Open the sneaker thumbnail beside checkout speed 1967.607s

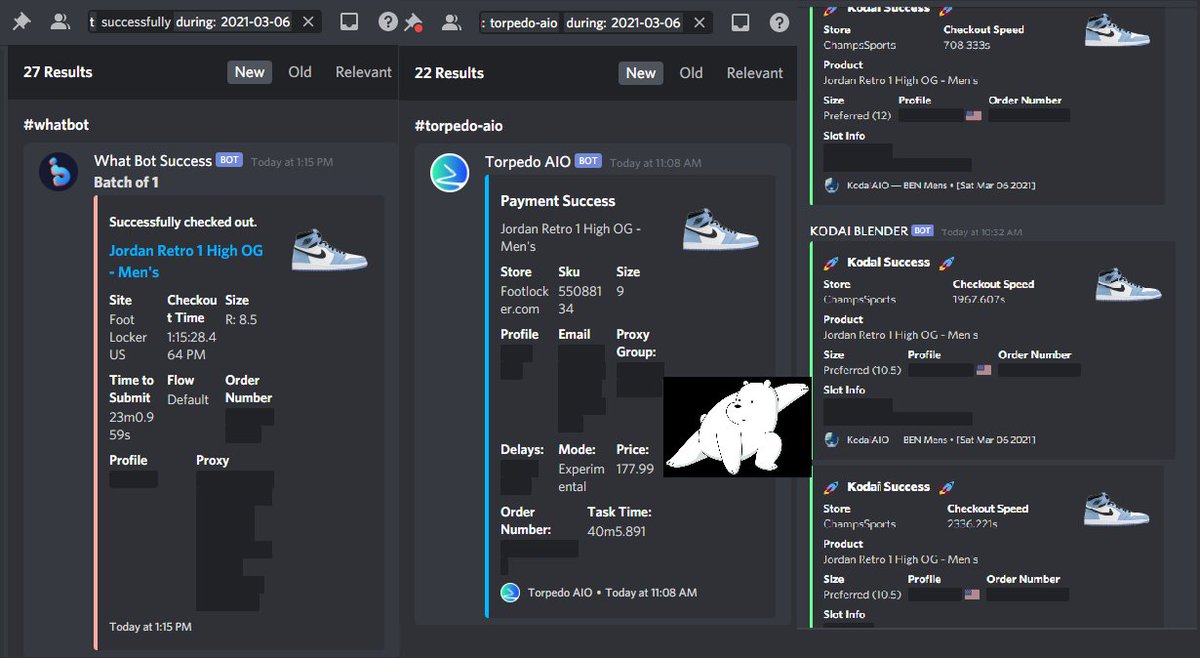(x=1129, y=286)
